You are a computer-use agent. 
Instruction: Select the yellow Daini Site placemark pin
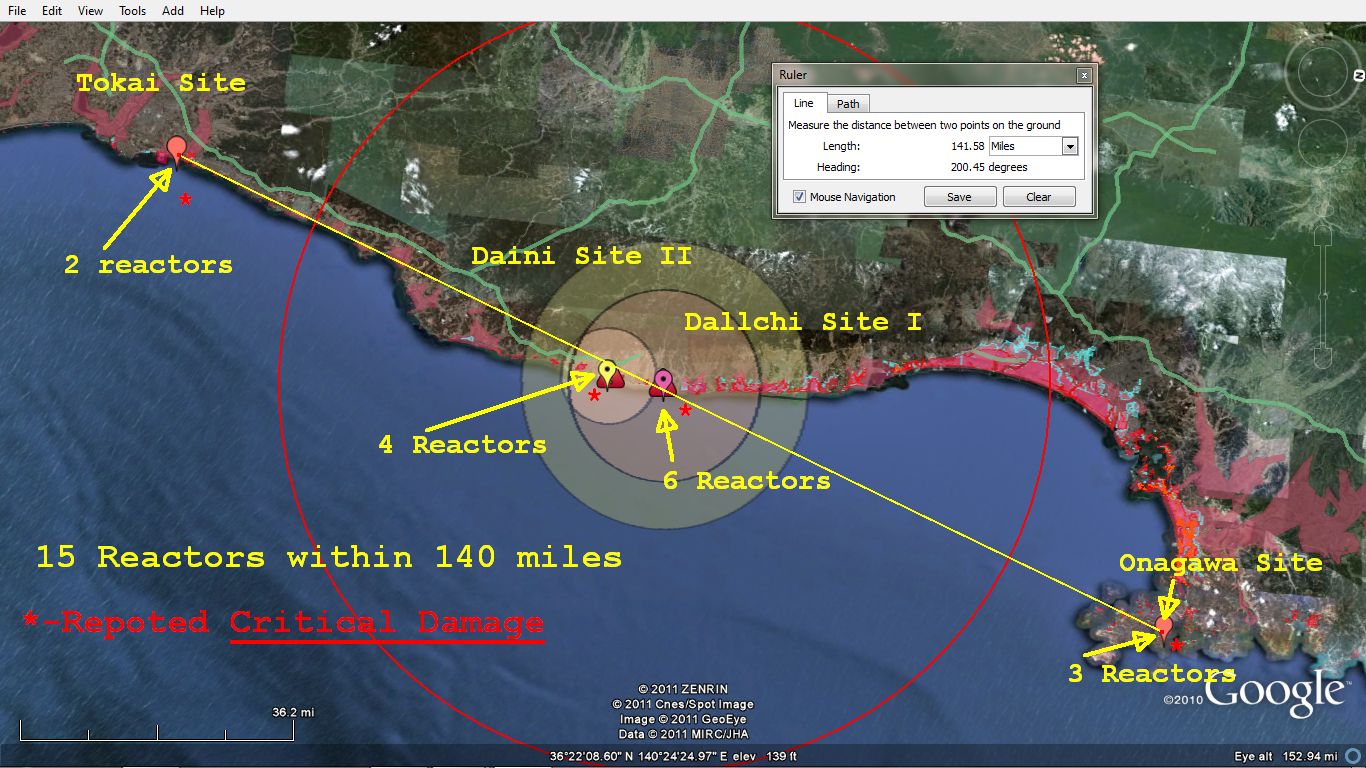[x=607, y=372]
